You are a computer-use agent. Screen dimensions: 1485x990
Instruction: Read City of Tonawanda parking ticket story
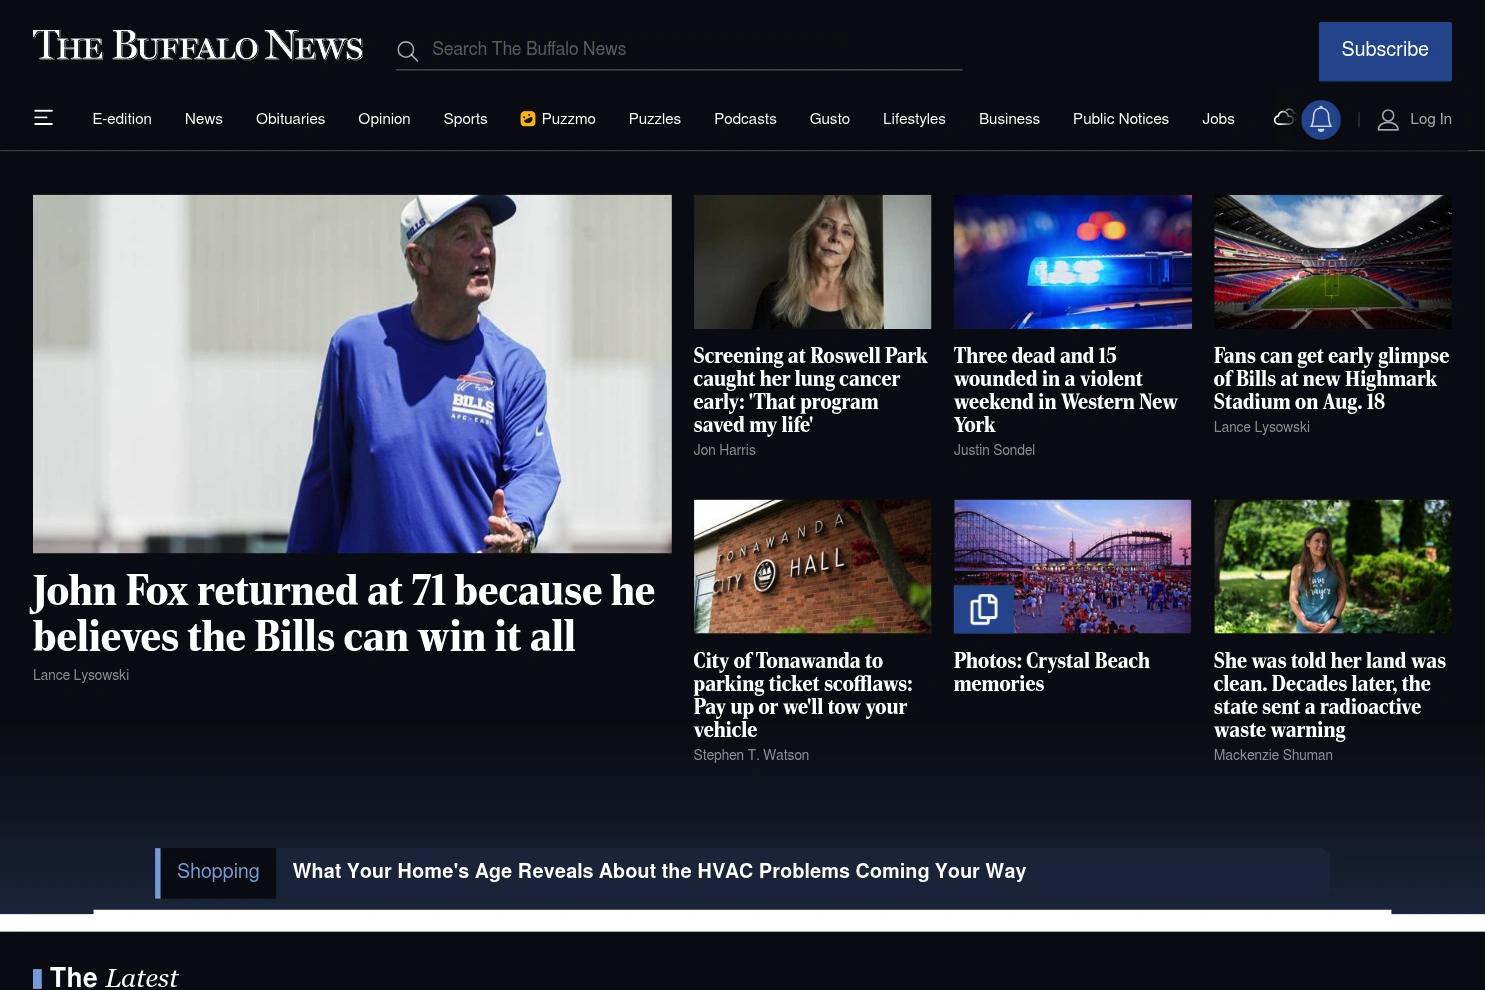(x=803, y=695)
